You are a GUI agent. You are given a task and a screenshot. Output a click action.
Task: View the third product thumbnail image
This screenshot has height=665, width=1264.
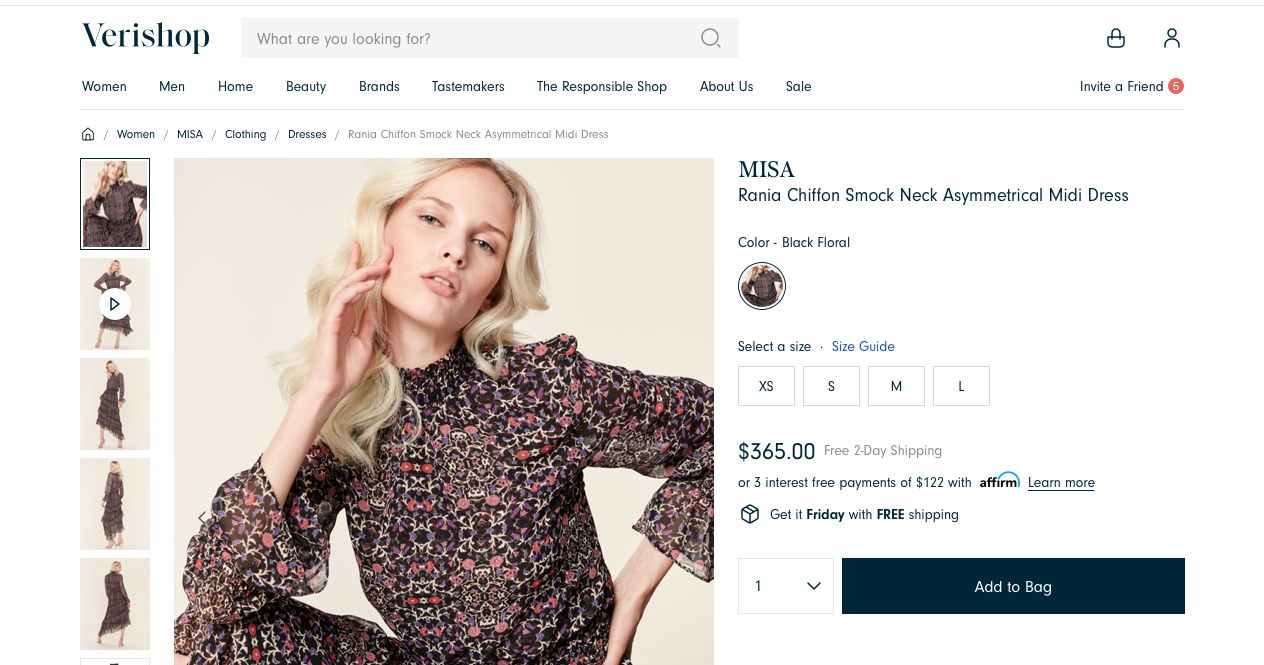coord(115,404)
